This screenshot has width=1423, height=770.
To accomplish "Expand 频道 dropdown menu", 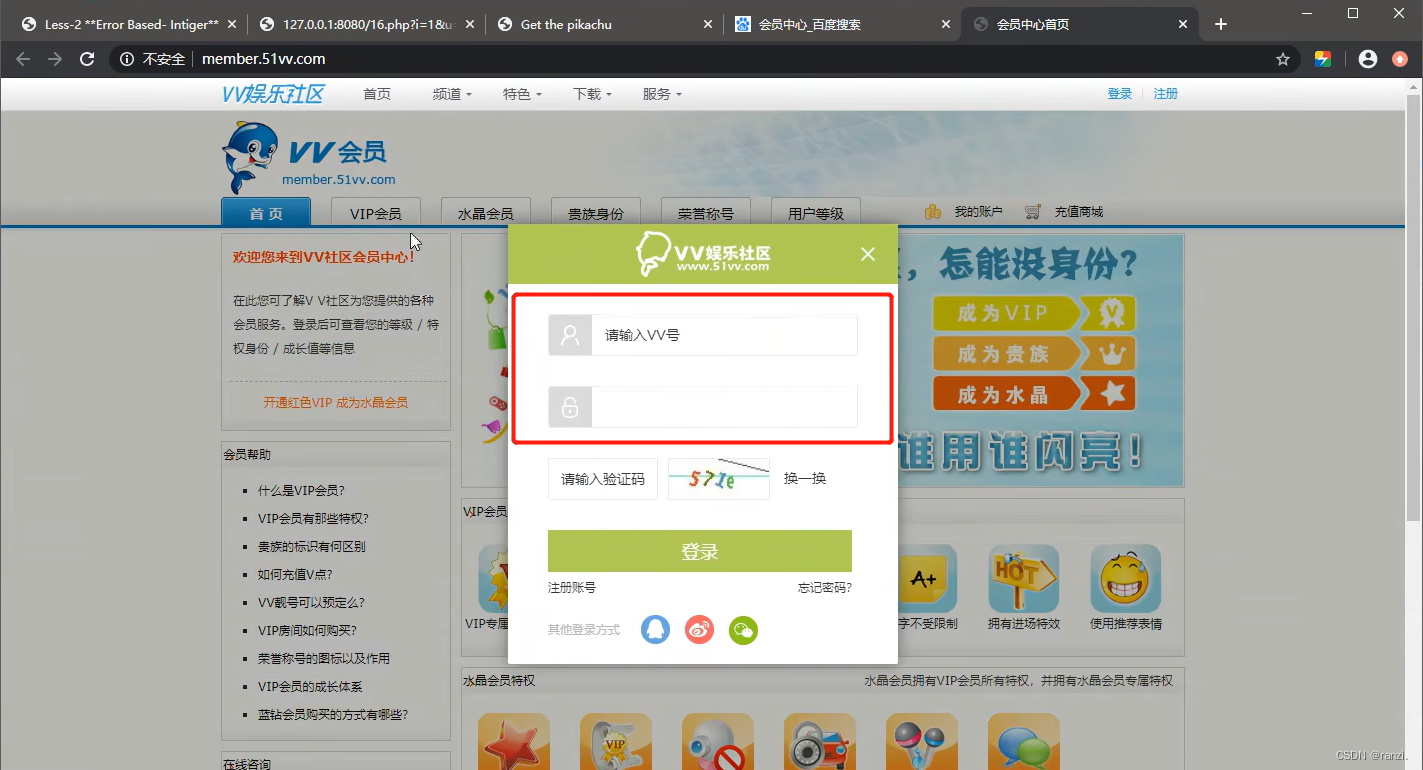I will pyautogui.click(x=450, y=94).
